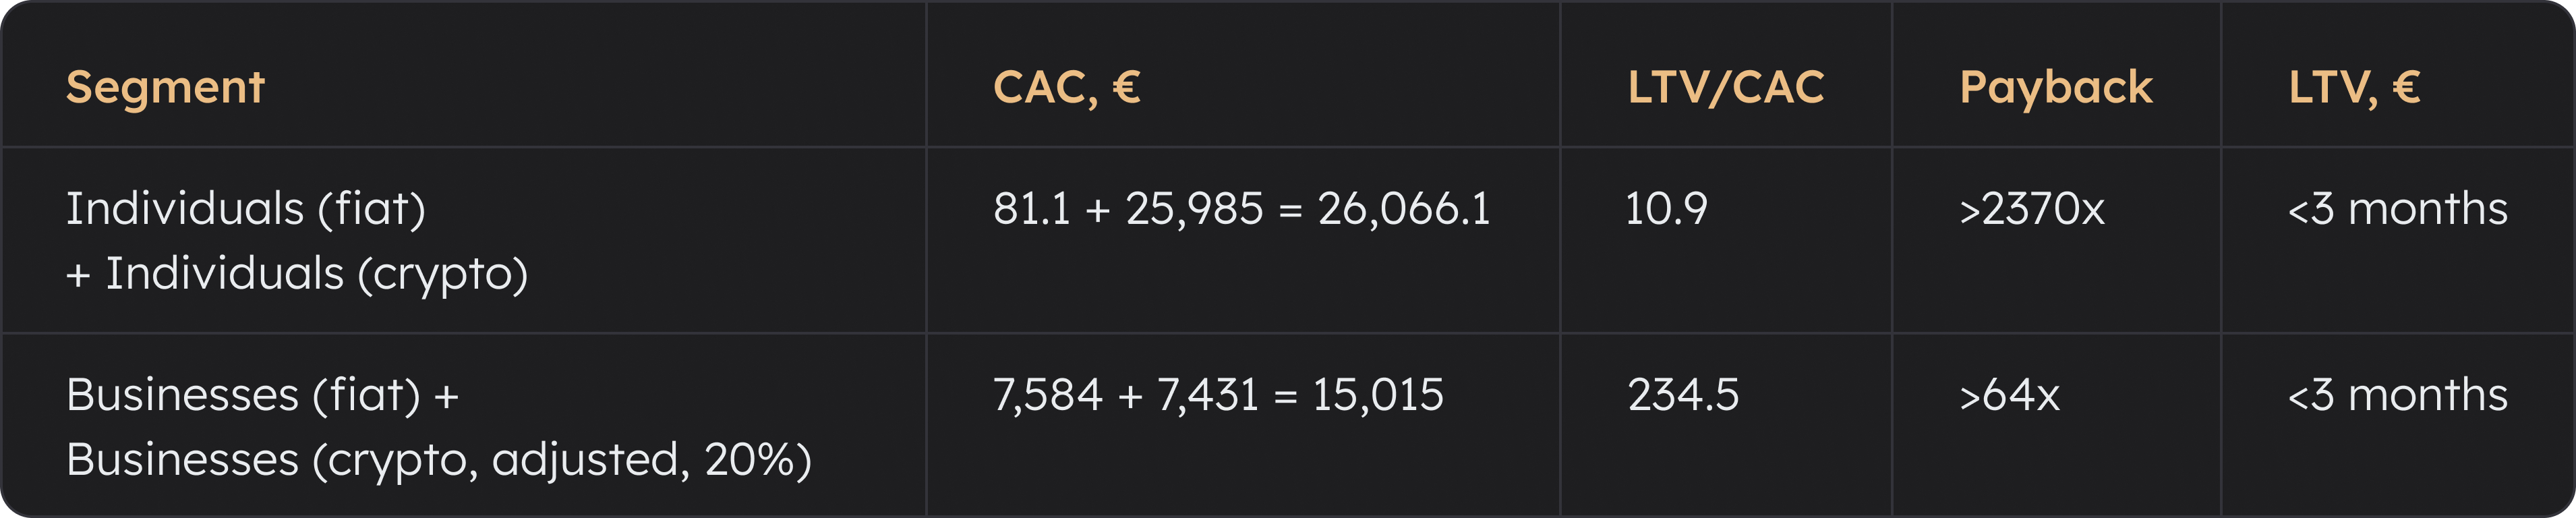Click the euro sign in the CAC header
The image size is (2576, 518).
click(1126, 87)
